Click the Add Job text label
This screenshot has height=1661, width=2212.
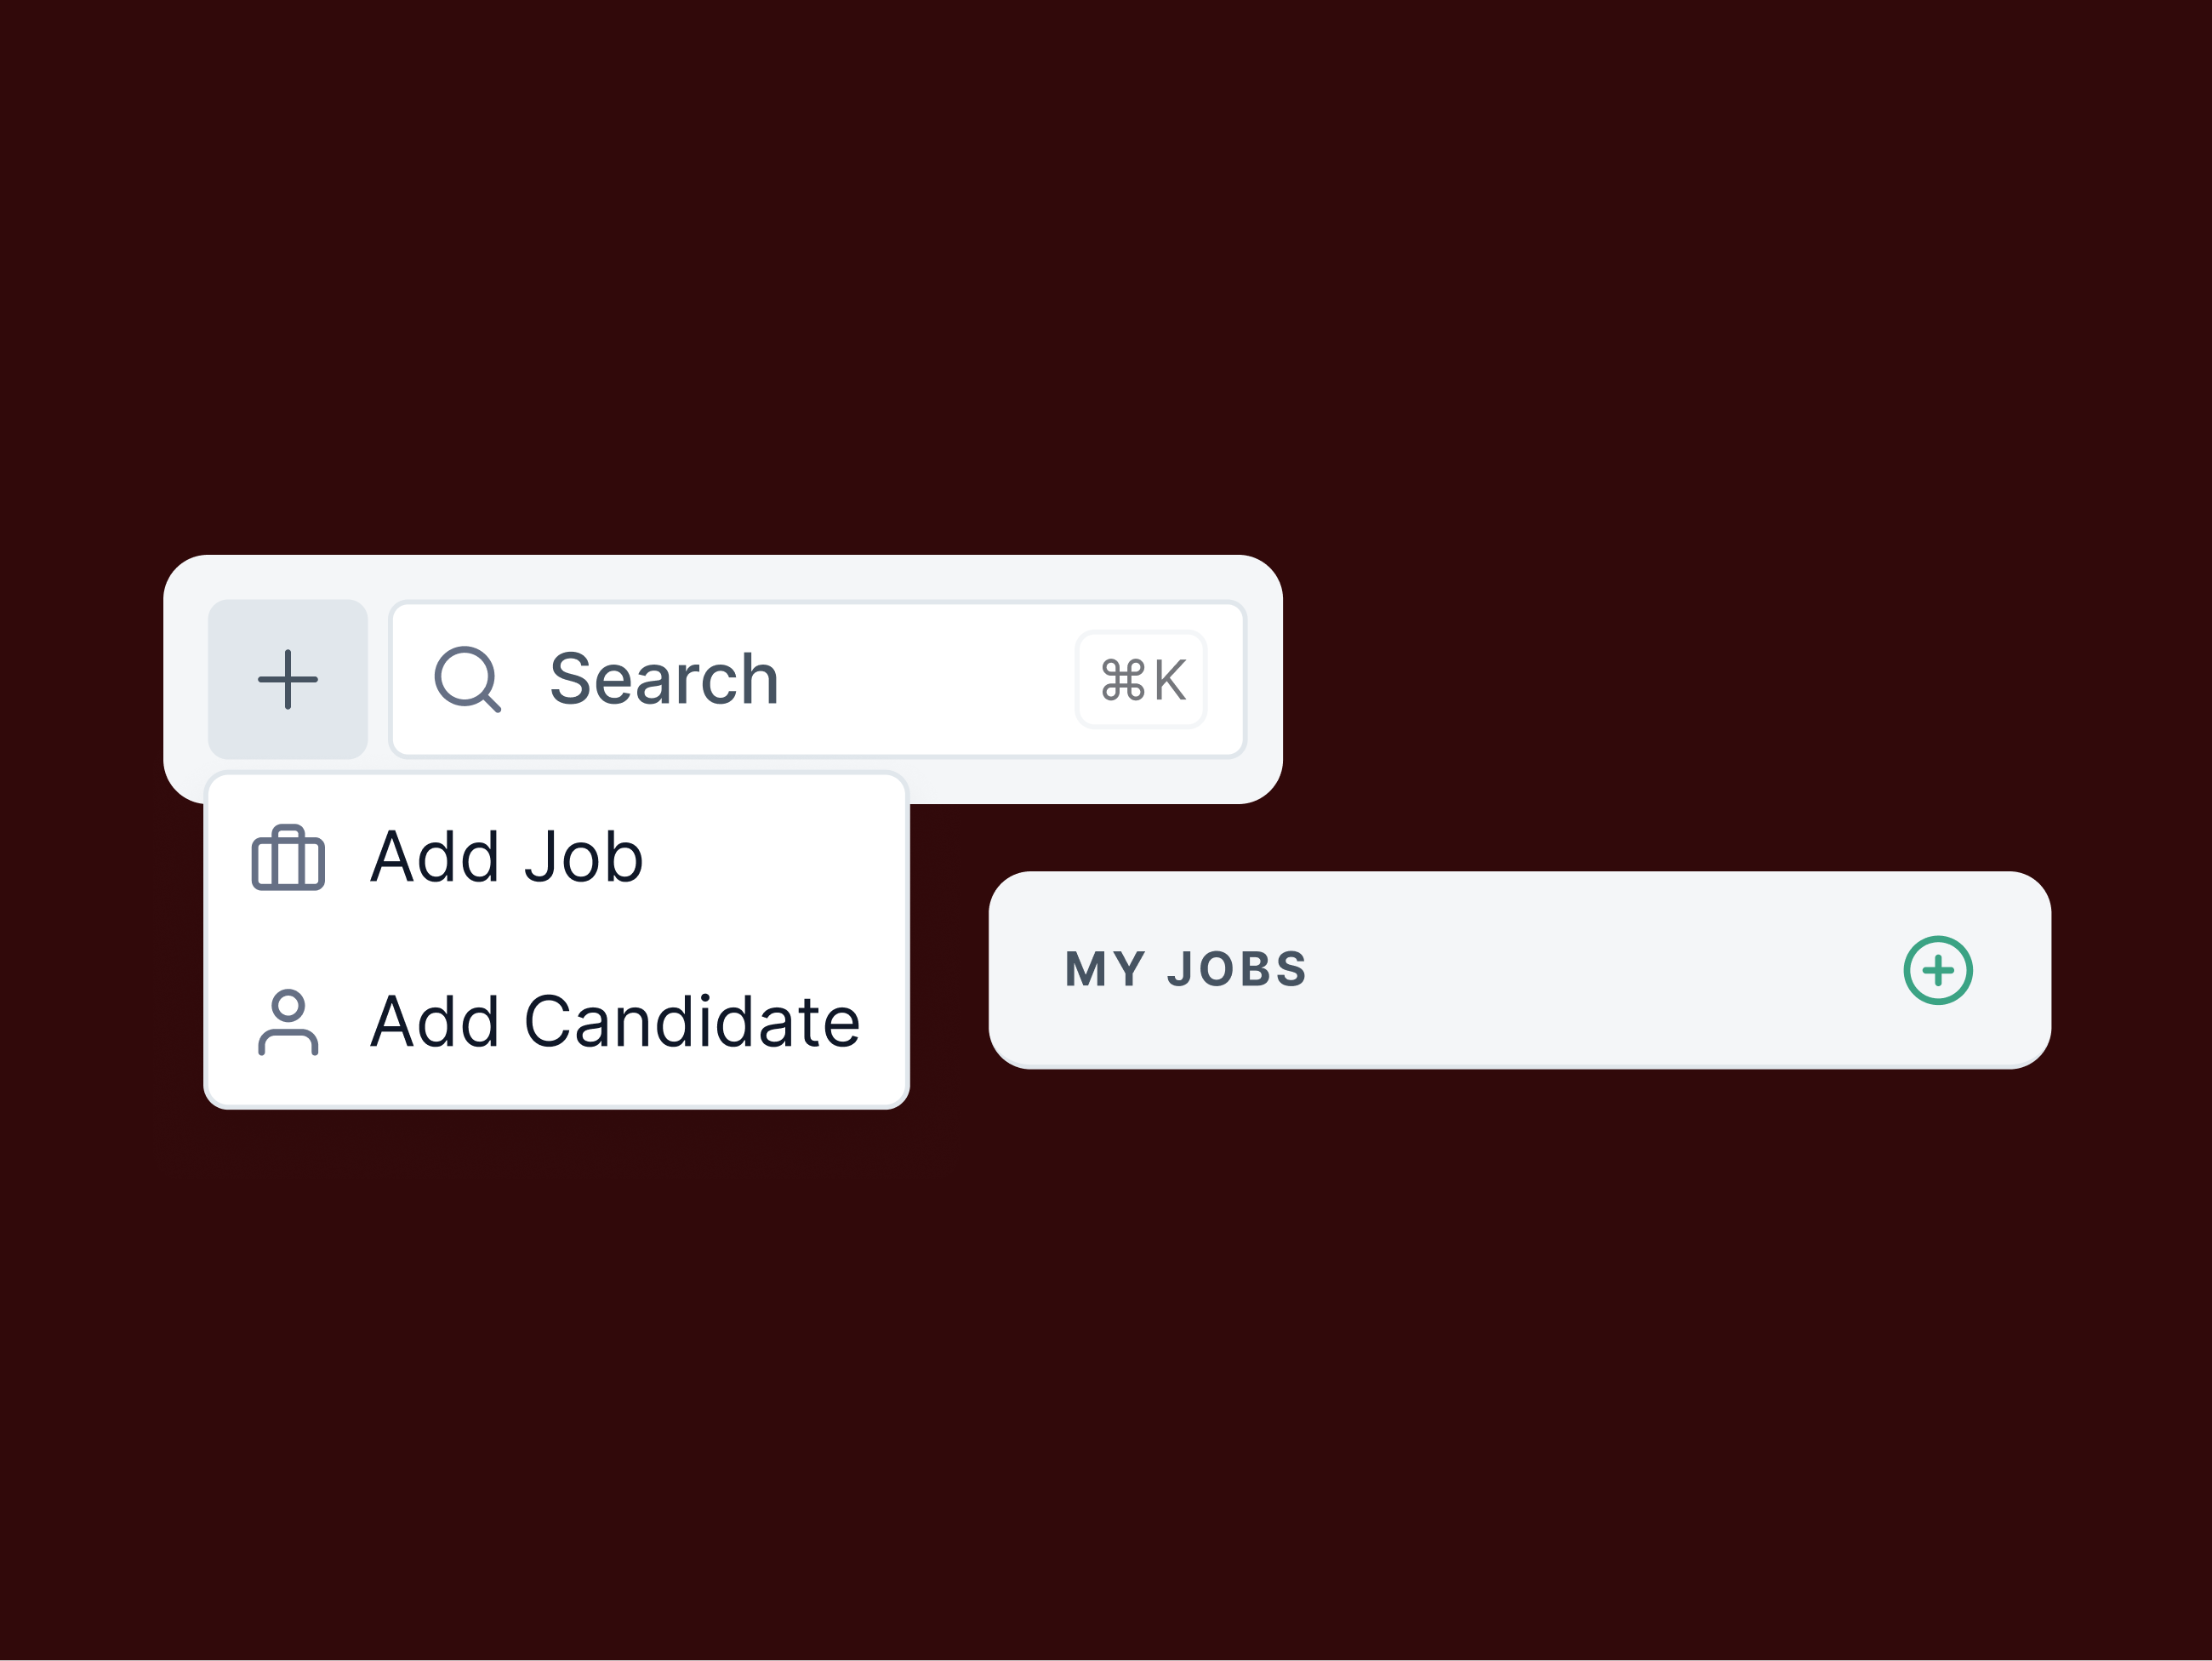[506, 858]
